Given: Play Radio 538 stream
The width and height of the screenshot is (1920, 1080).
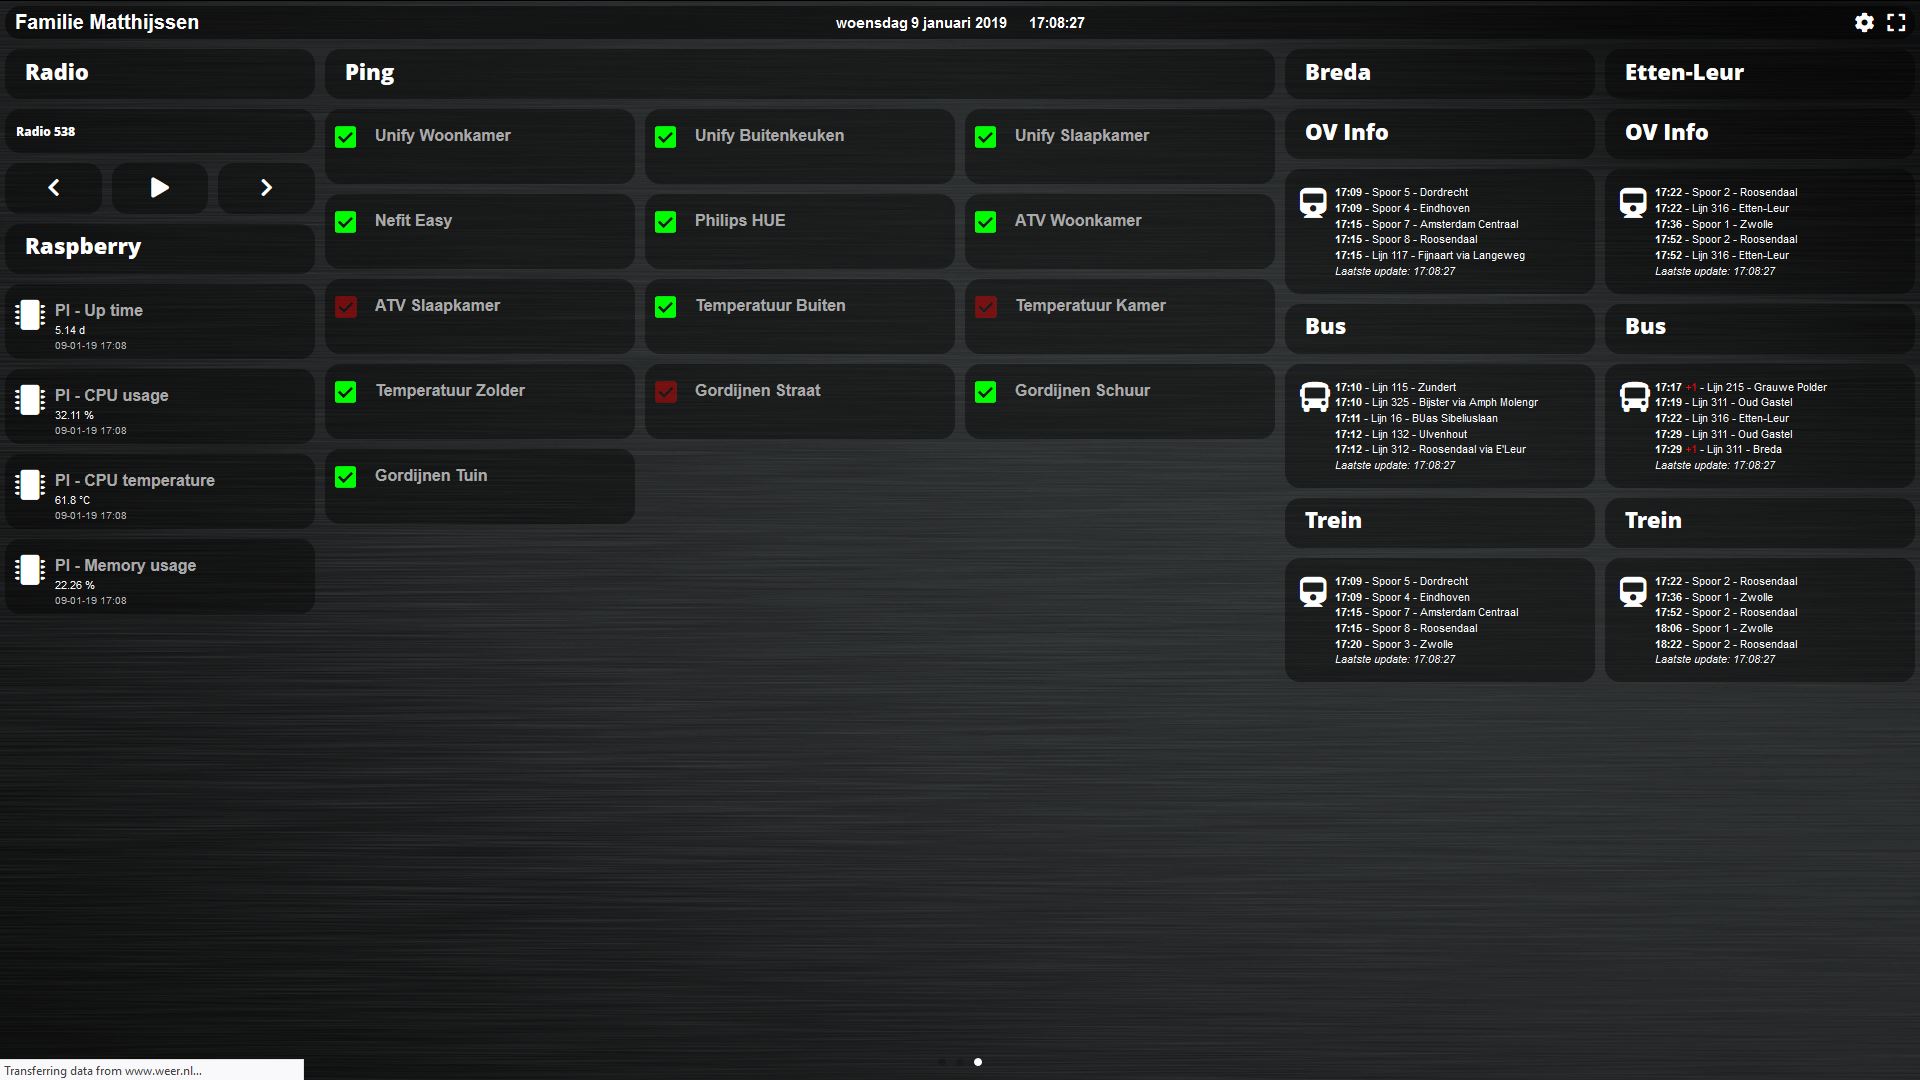Looking at the screenshot, I should (159, 188).
